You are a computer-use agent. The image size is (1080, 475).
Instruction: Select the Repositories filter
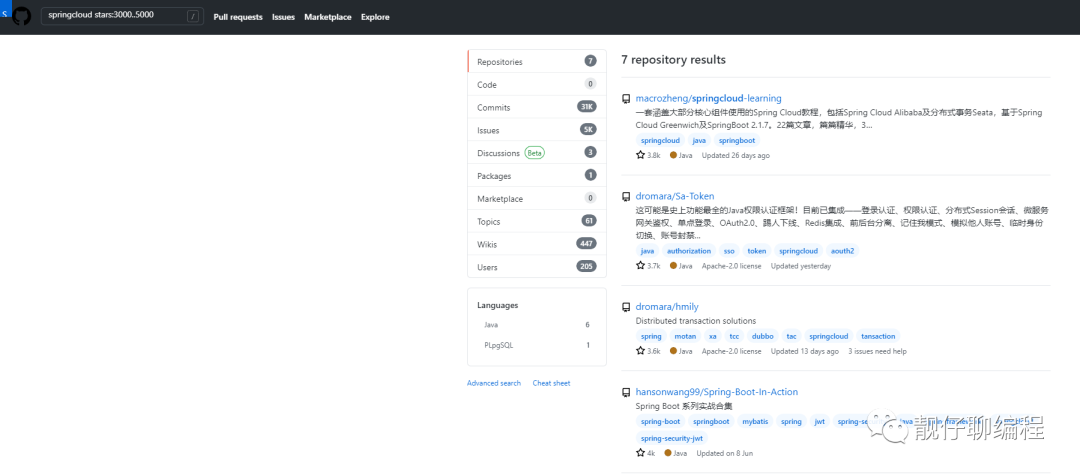(537, 61)
